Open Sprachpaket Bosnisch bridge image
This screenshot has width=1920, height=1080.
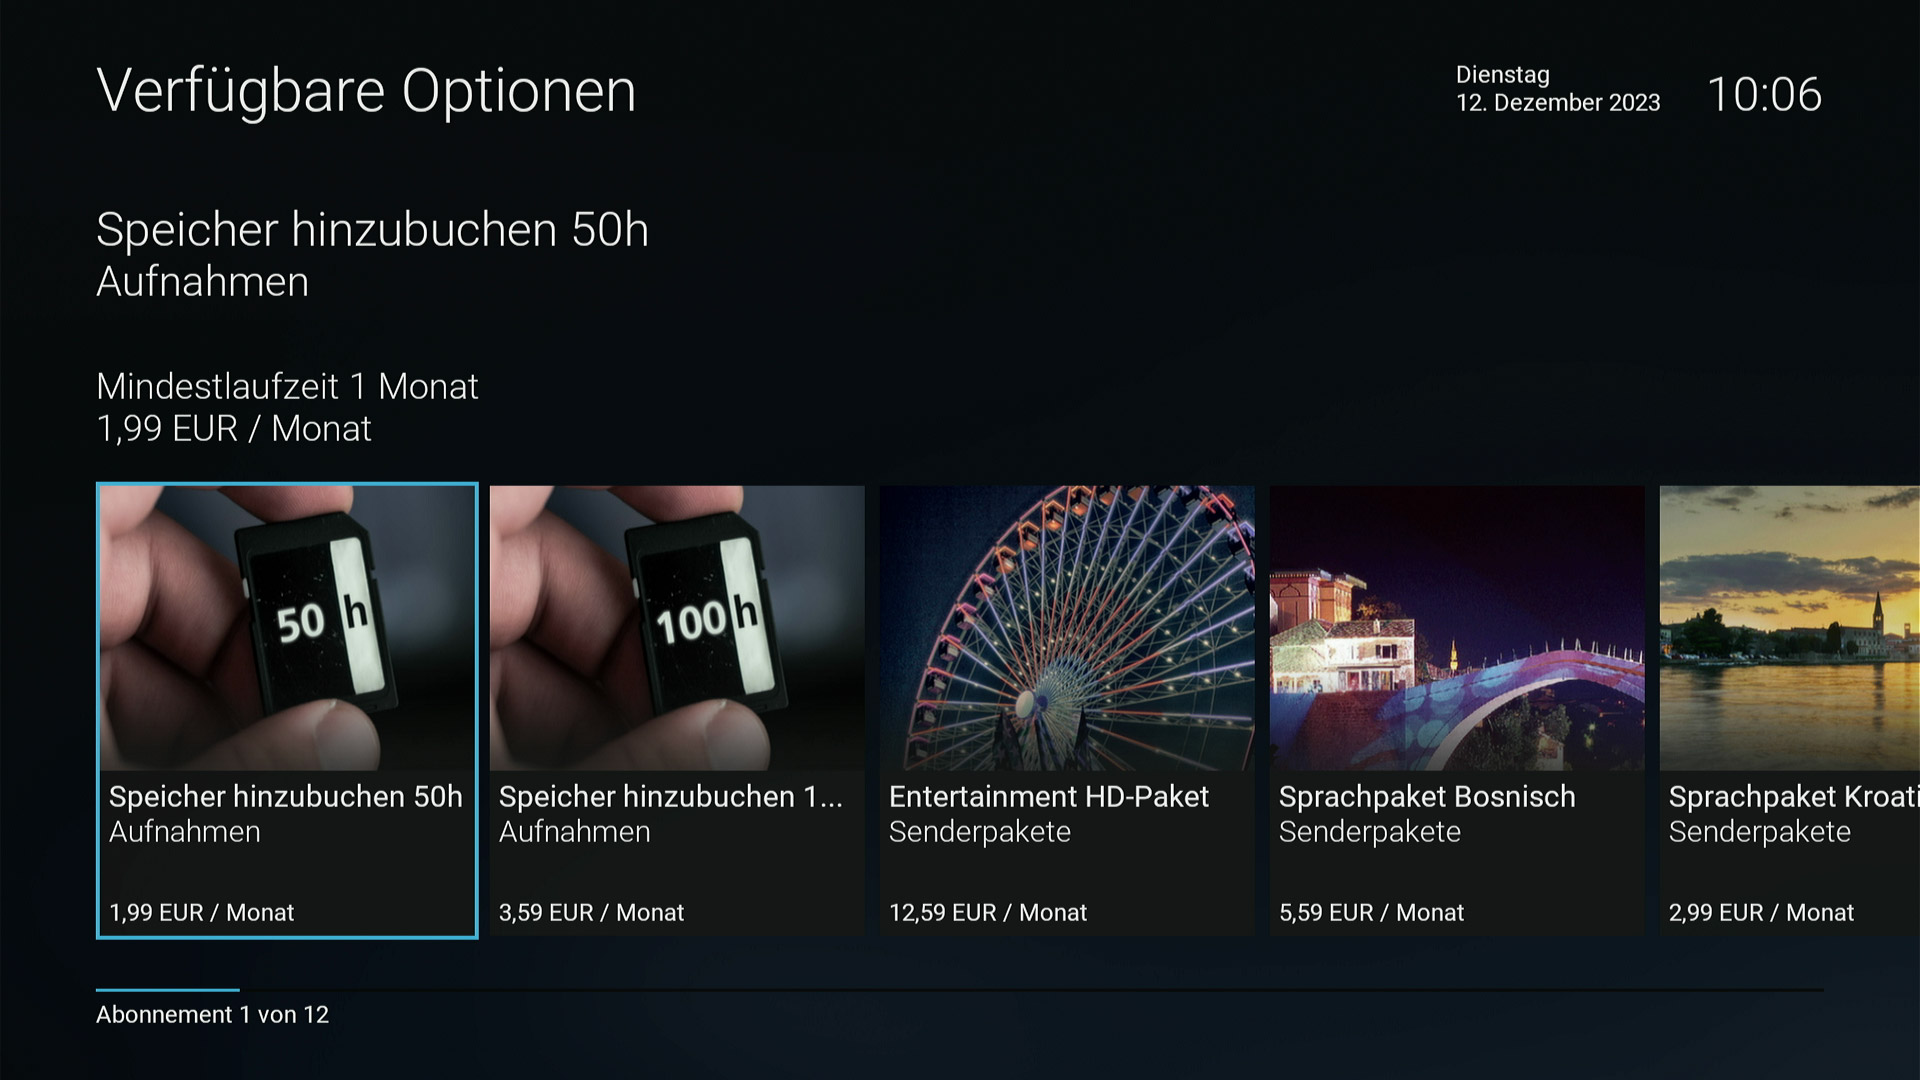point(1457,628)
